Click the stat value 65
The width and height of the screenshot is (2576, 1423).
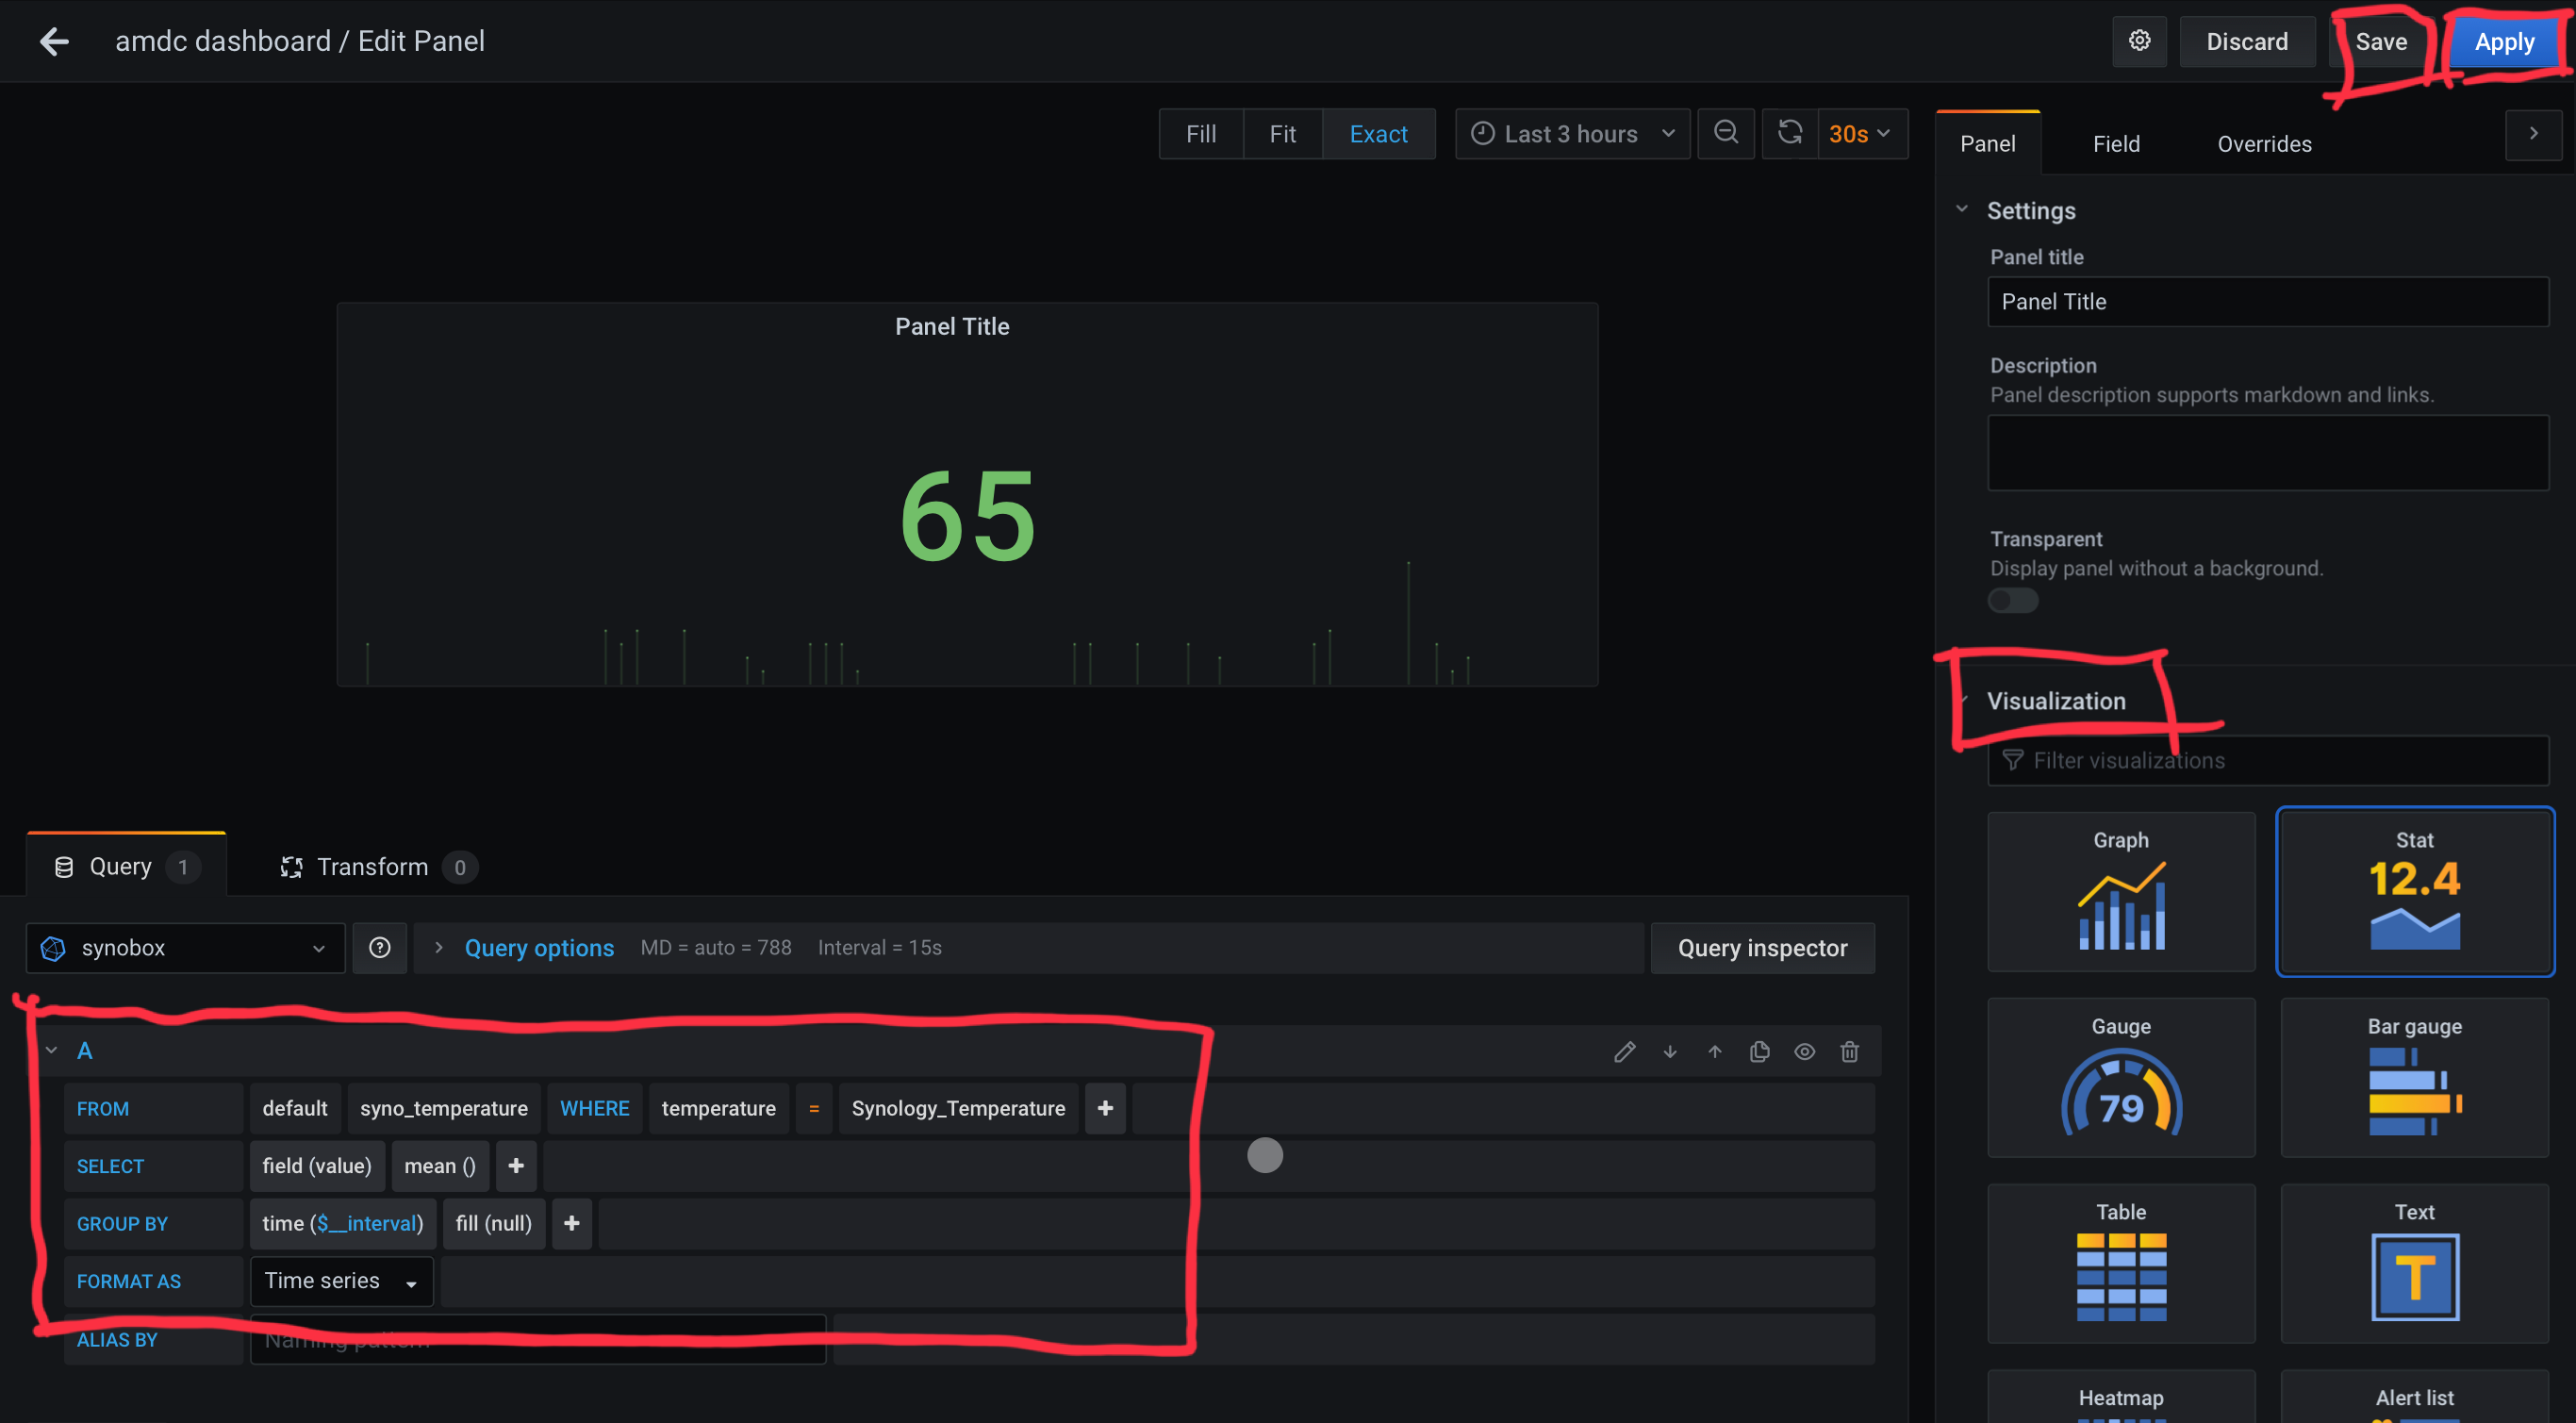[x=968, y=515]
